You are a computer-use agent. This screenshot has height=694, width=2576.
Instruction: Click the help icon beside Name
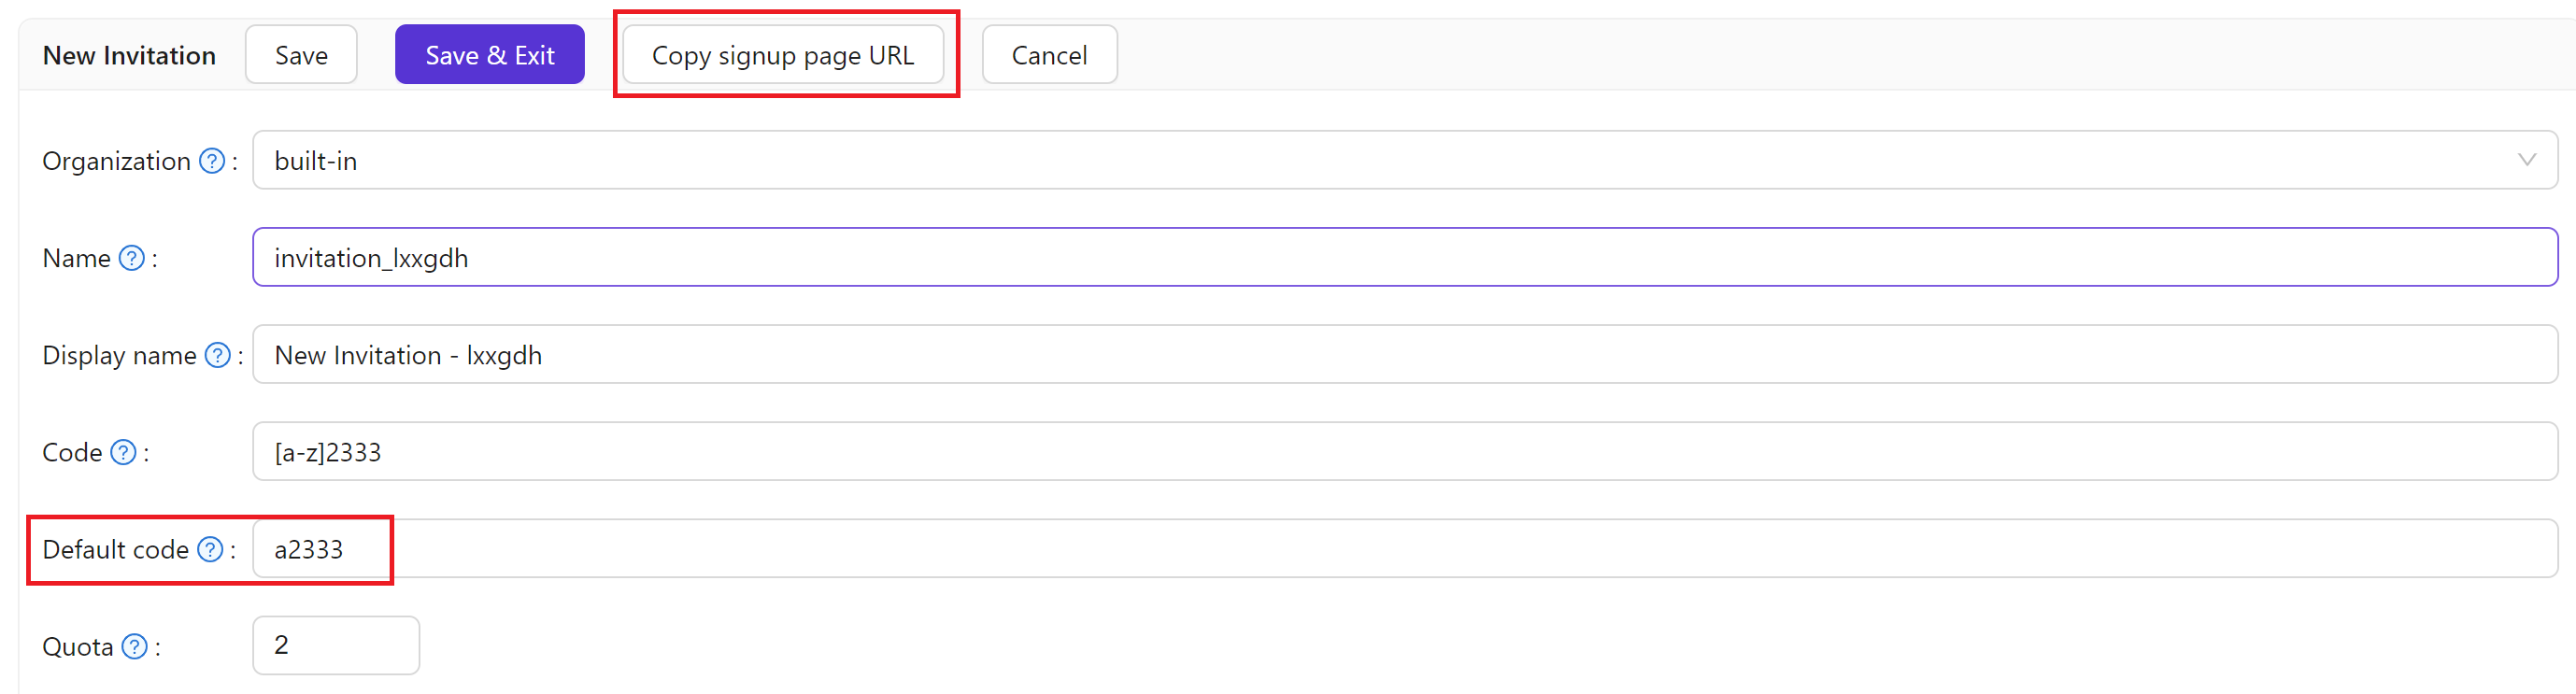(x=132, y=258)
